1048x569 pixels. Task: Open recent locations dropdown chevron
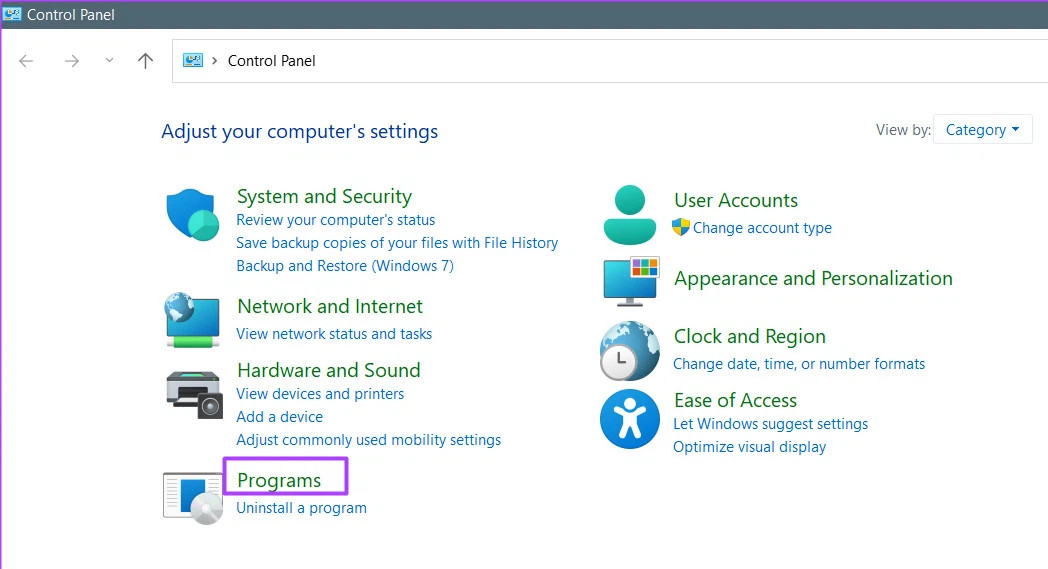pyautogui.click(x=109, y=61)
